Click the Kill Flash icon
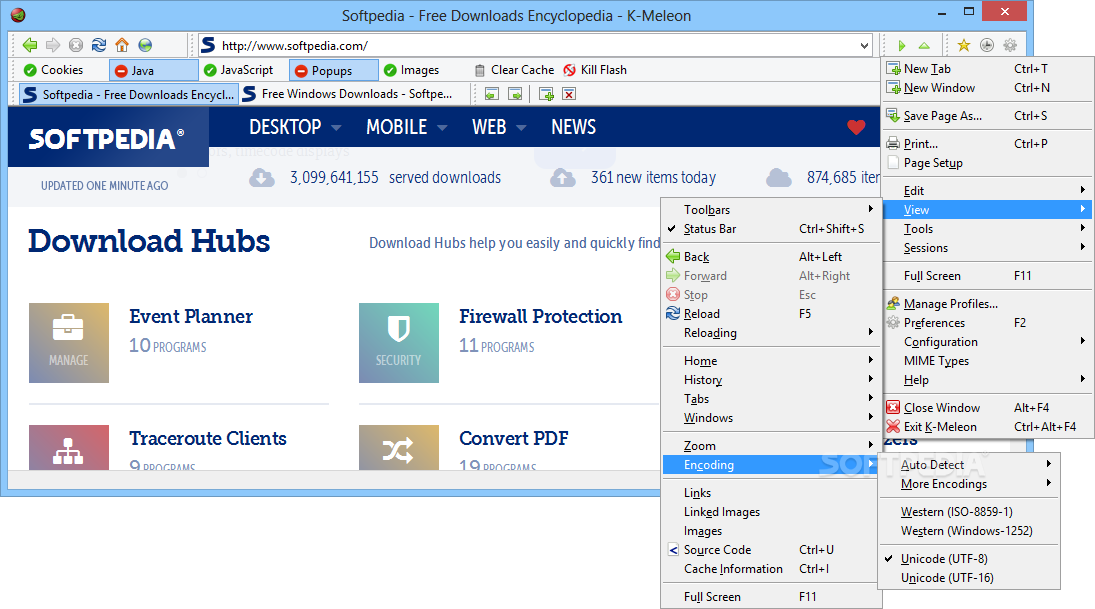Viewport: 1095px width, 609px height. [569, 70]
